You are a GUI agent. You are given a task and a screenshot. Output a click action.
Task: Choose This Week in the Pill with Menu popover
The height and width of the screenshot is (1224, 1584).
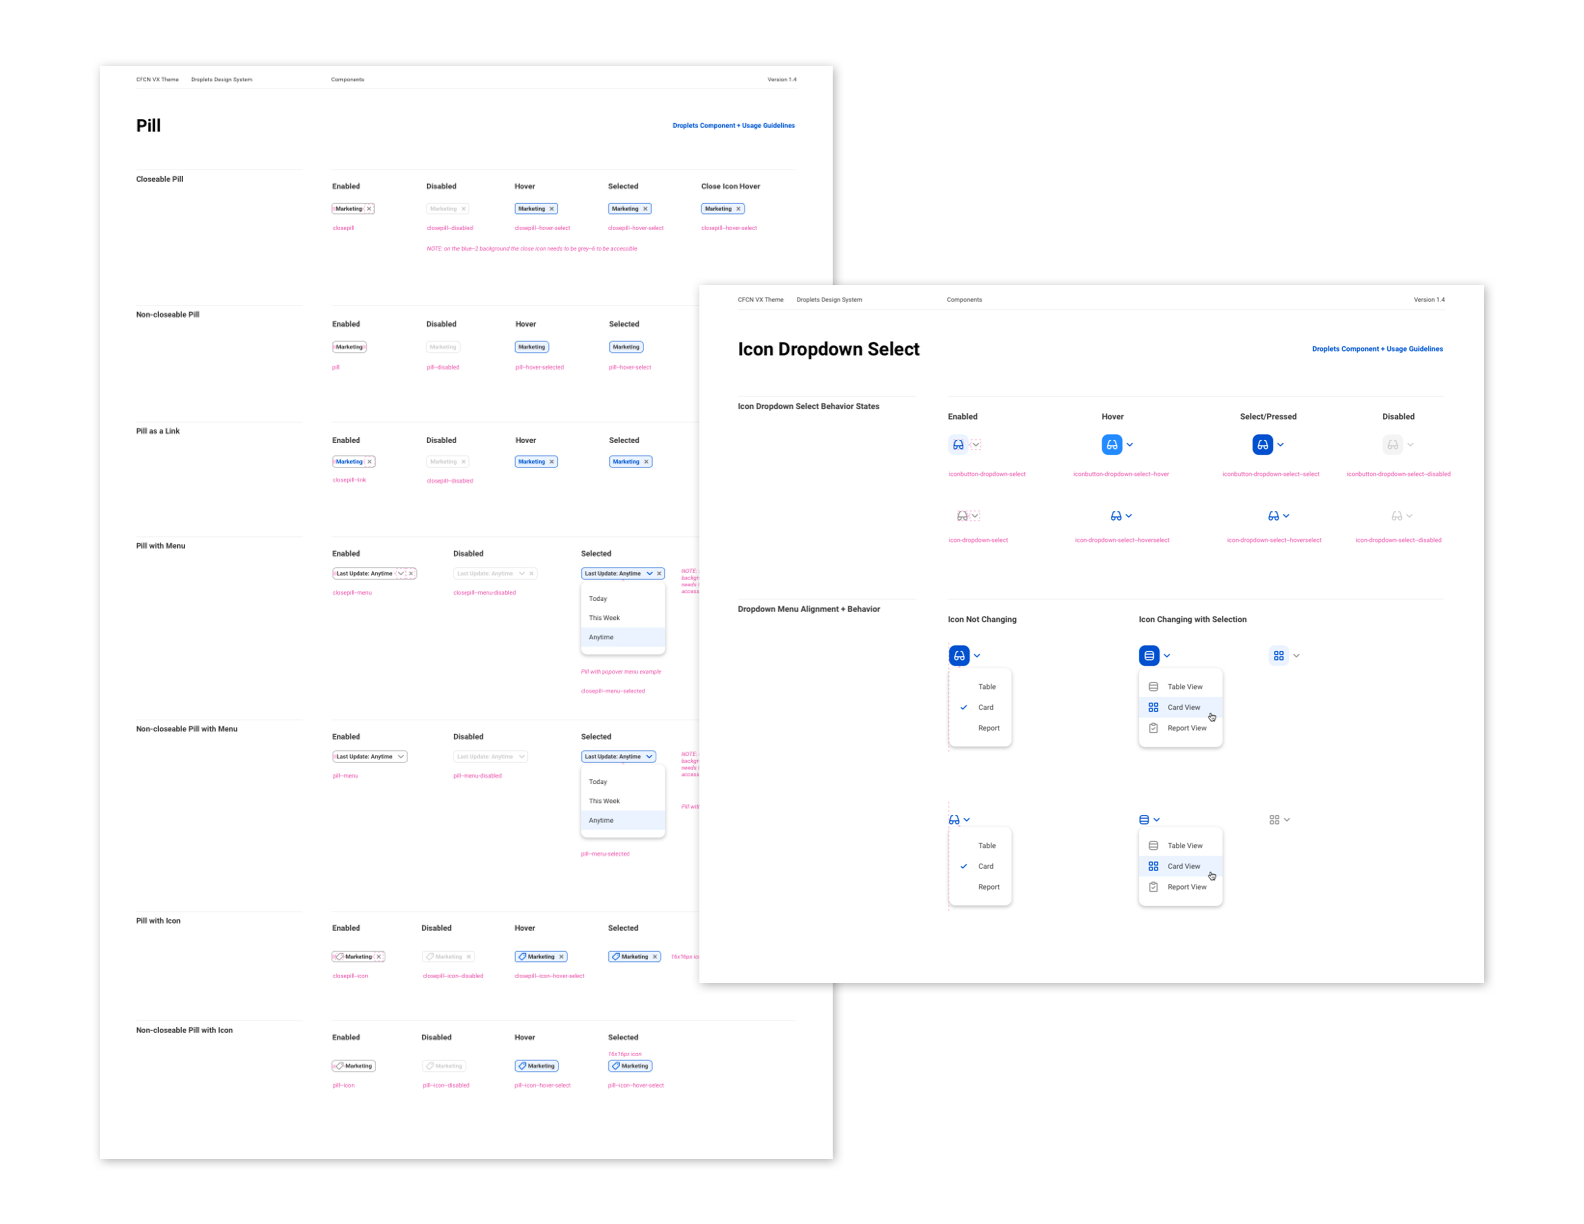point(623,618)
